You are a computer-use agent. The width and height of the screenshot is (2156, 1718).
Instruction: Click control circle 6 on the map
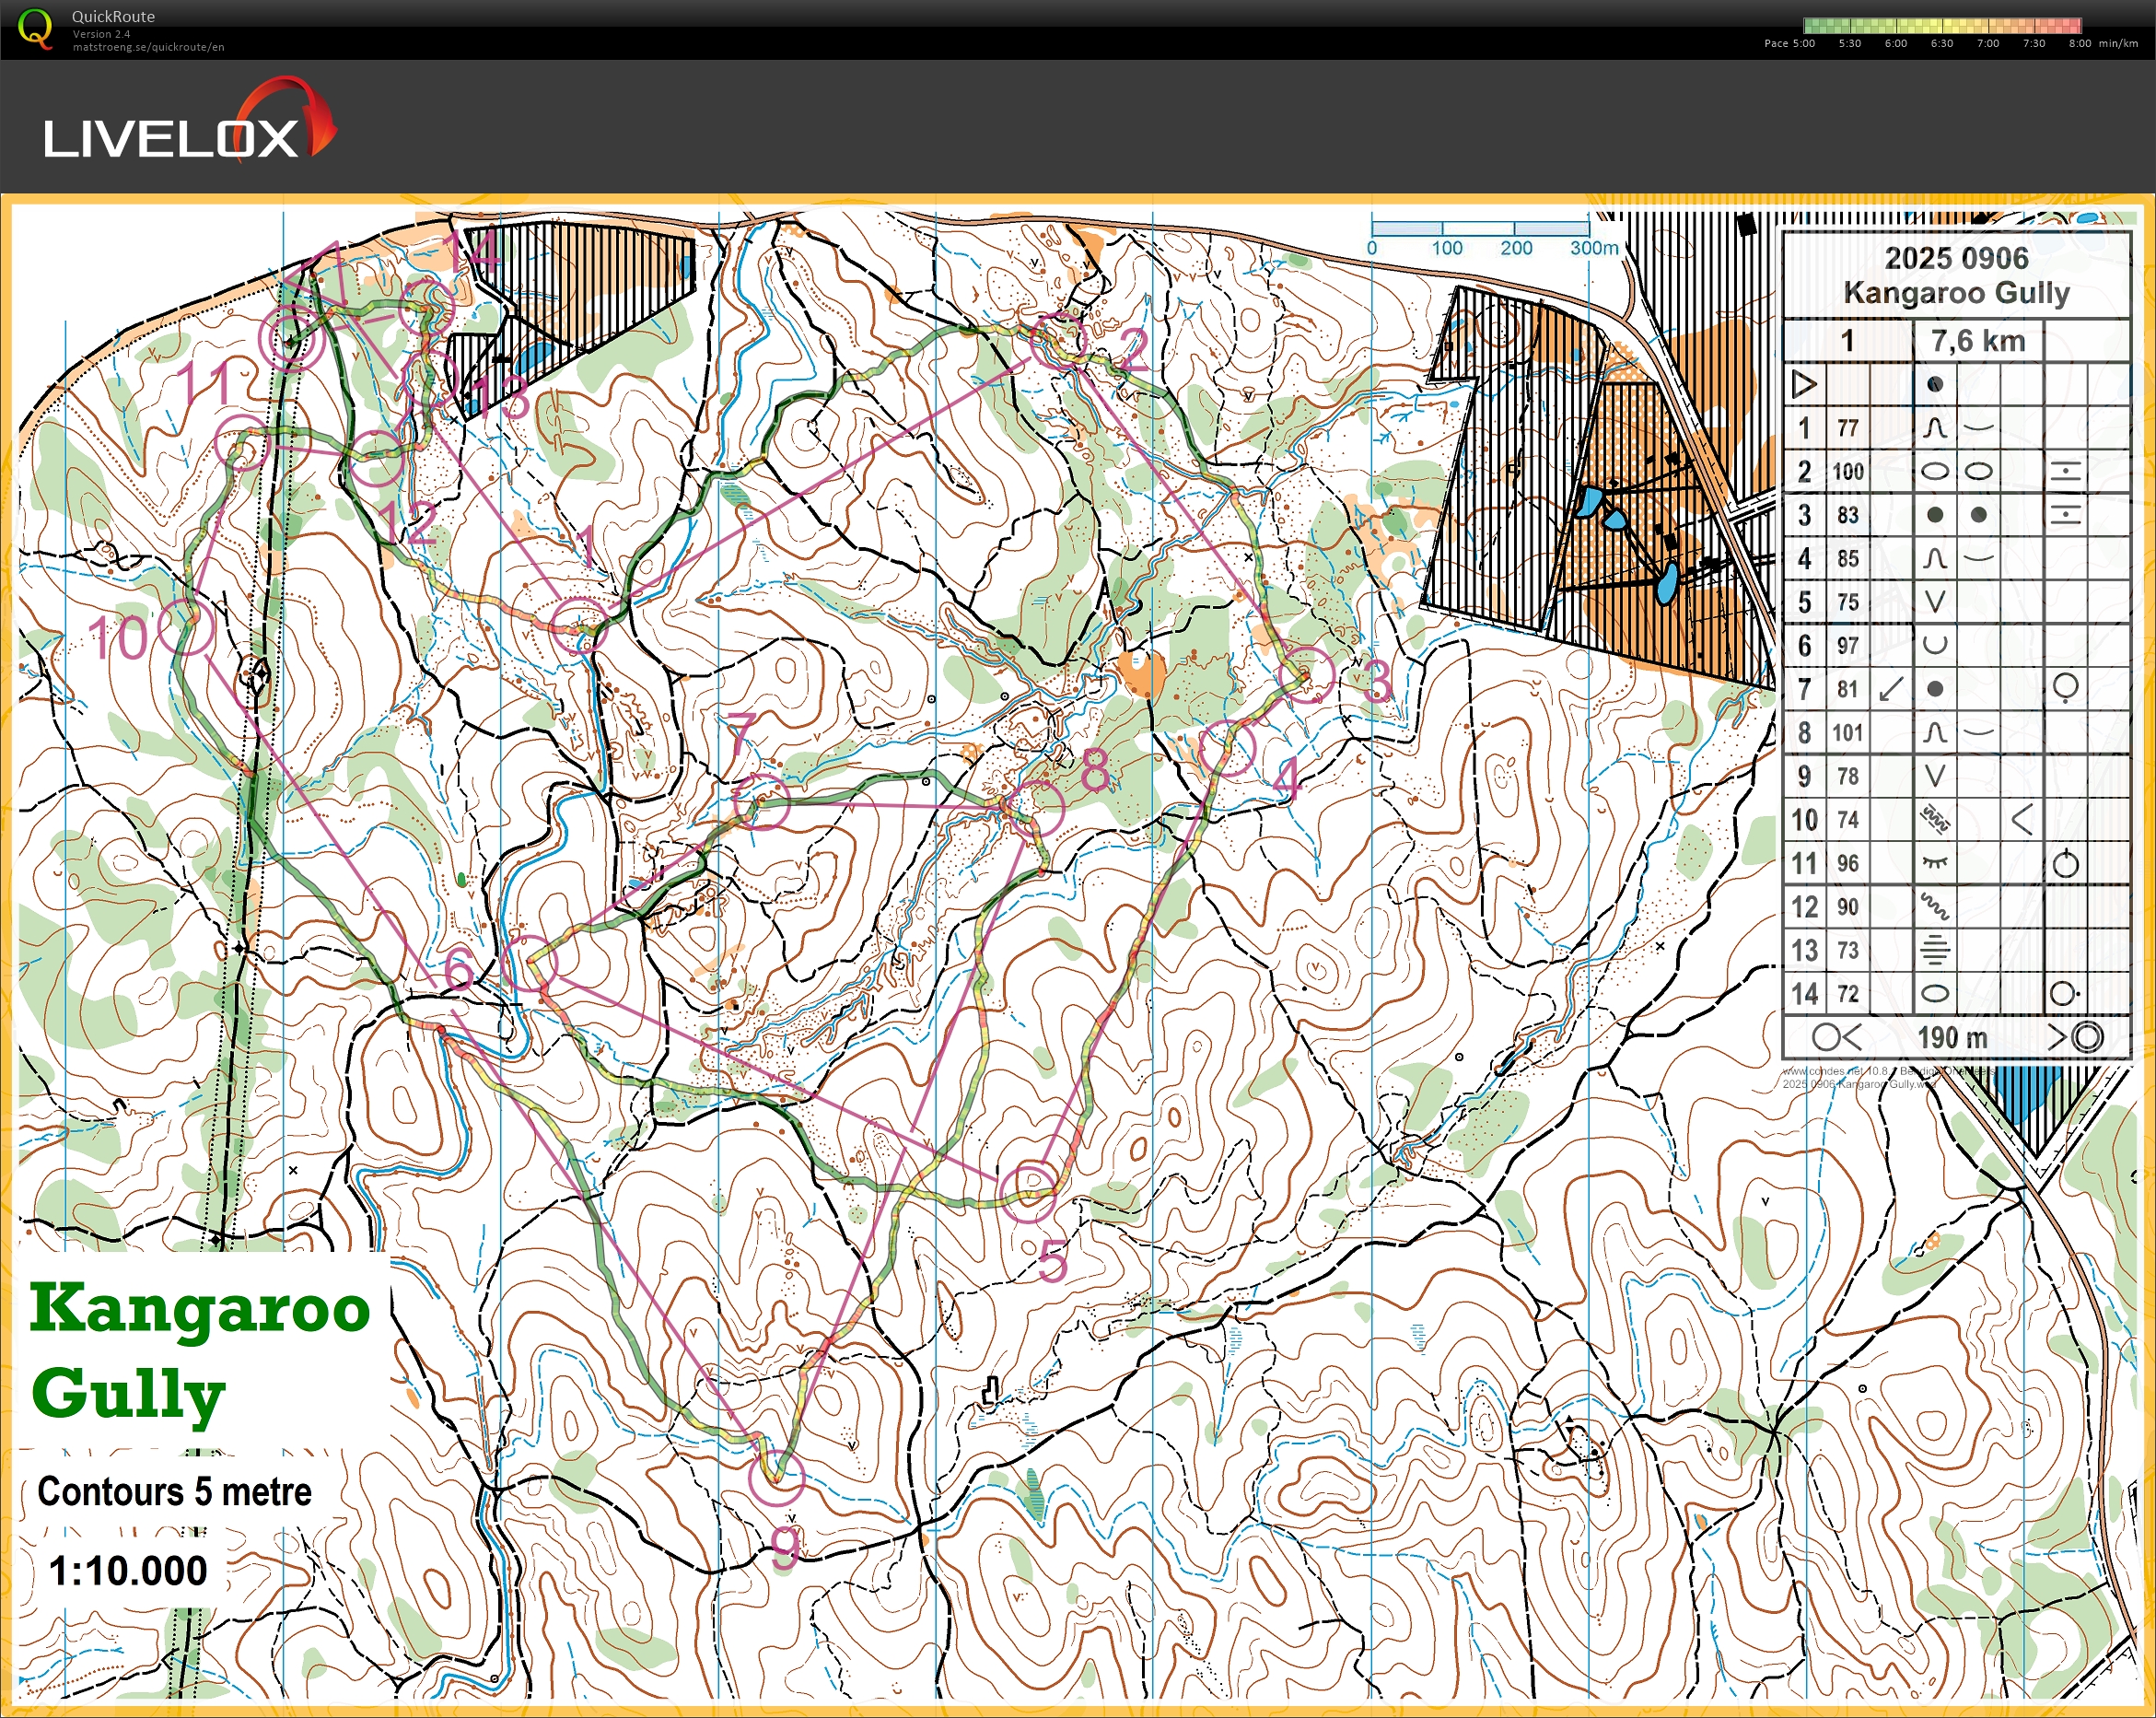(x=529, y=964)
